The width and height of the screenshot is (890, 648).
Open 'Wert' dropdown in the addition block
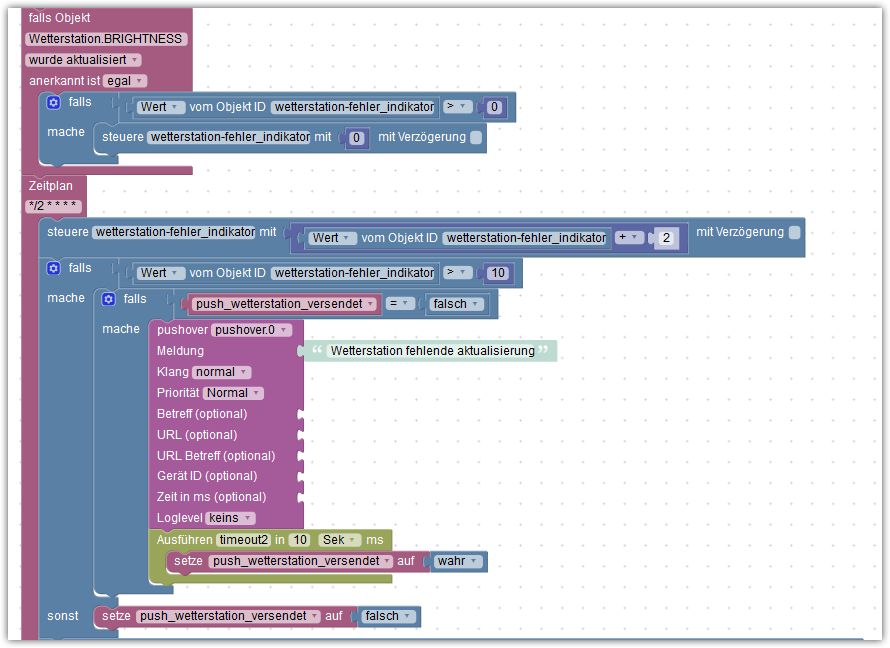pos(333,238)
